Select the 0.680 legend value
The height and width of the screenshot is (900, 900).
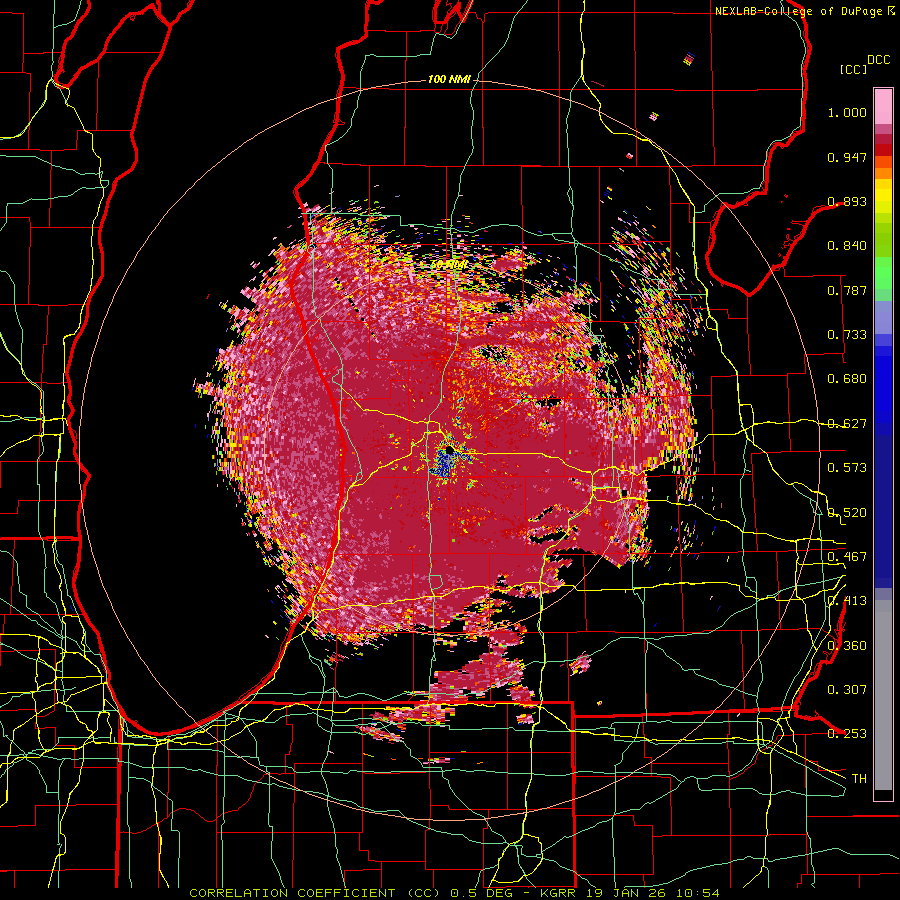pyautogui.click(x=847, y=379)
